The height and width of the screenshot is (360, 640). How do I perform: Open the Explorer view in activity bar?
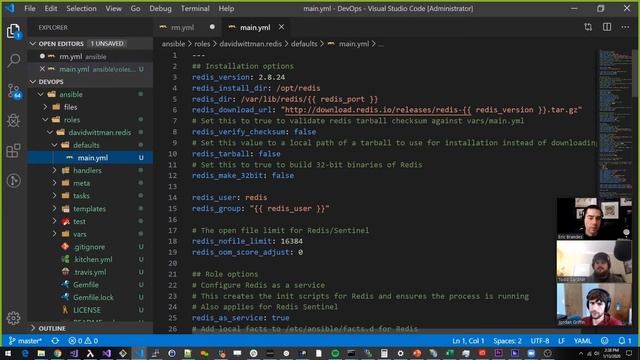click(x=13, y=31)
